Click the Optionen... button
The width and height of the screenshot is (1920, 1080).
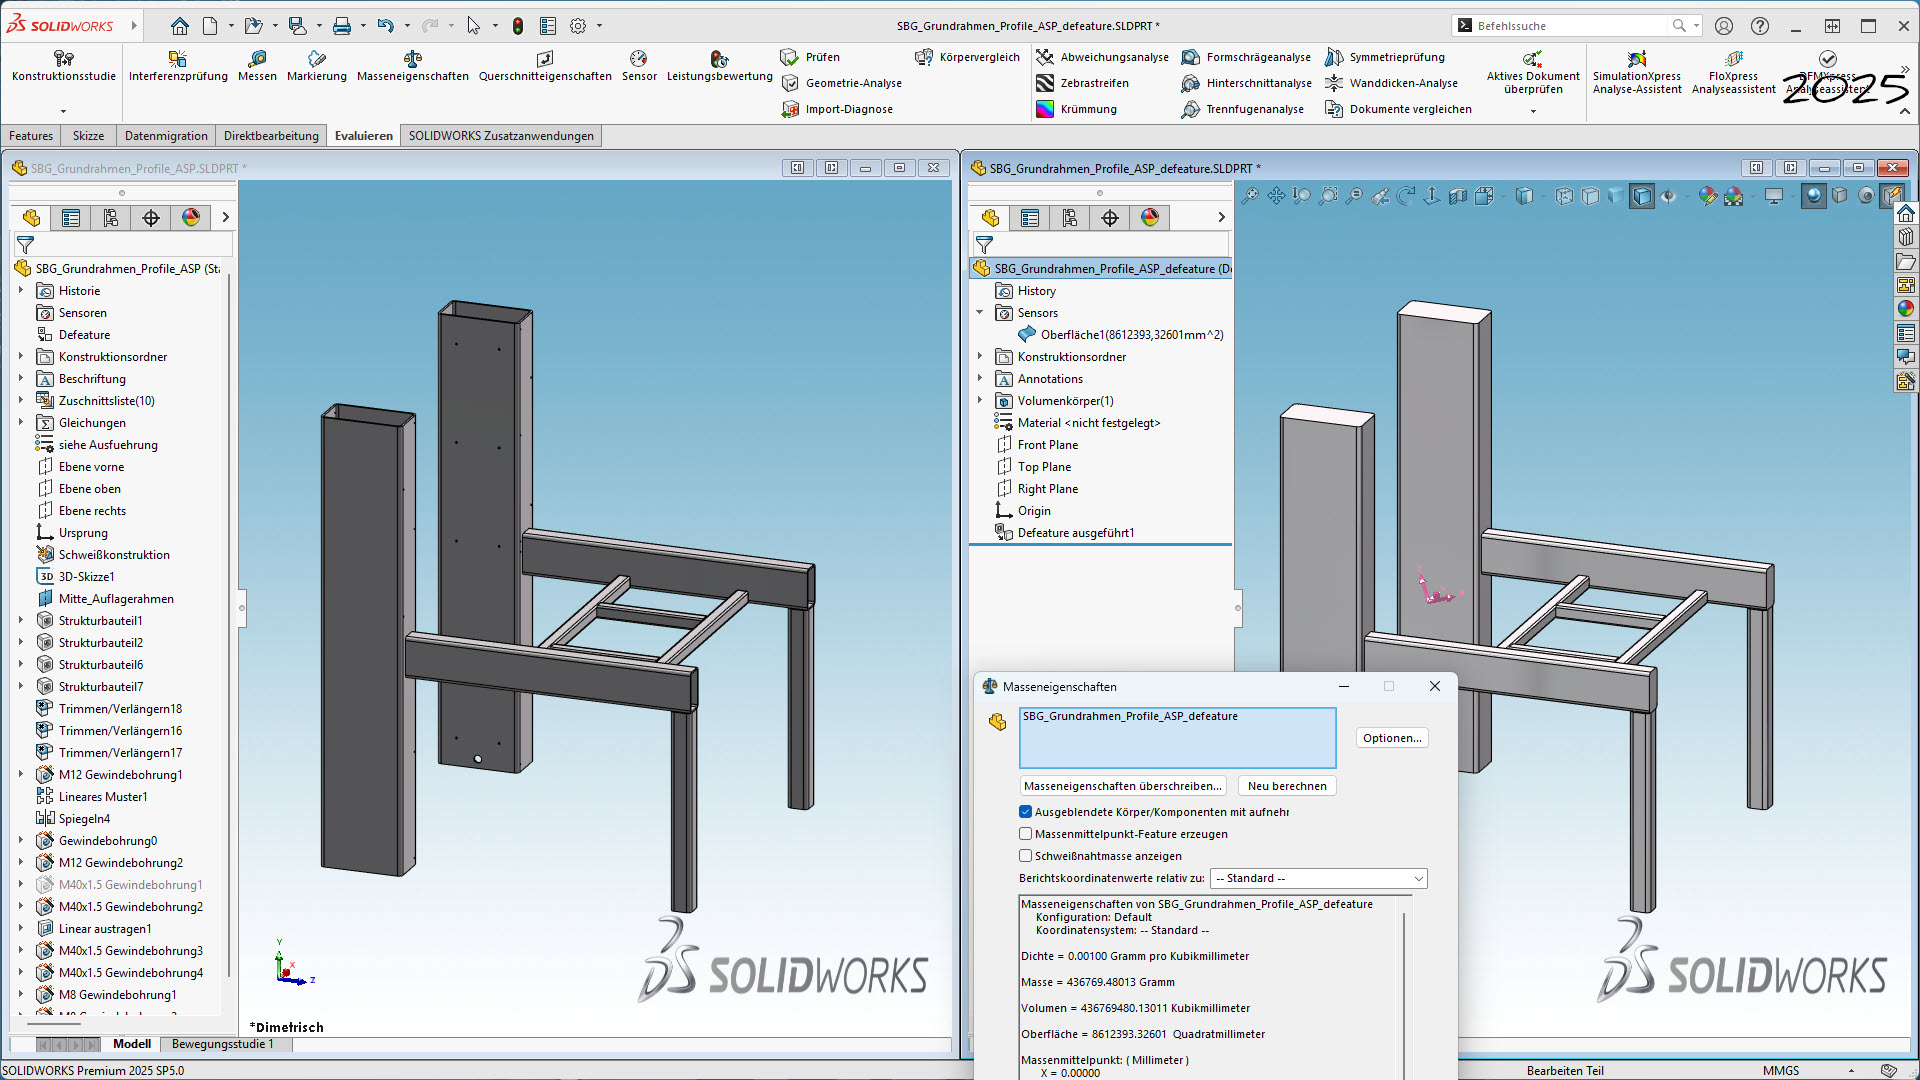pos(1391,738)
